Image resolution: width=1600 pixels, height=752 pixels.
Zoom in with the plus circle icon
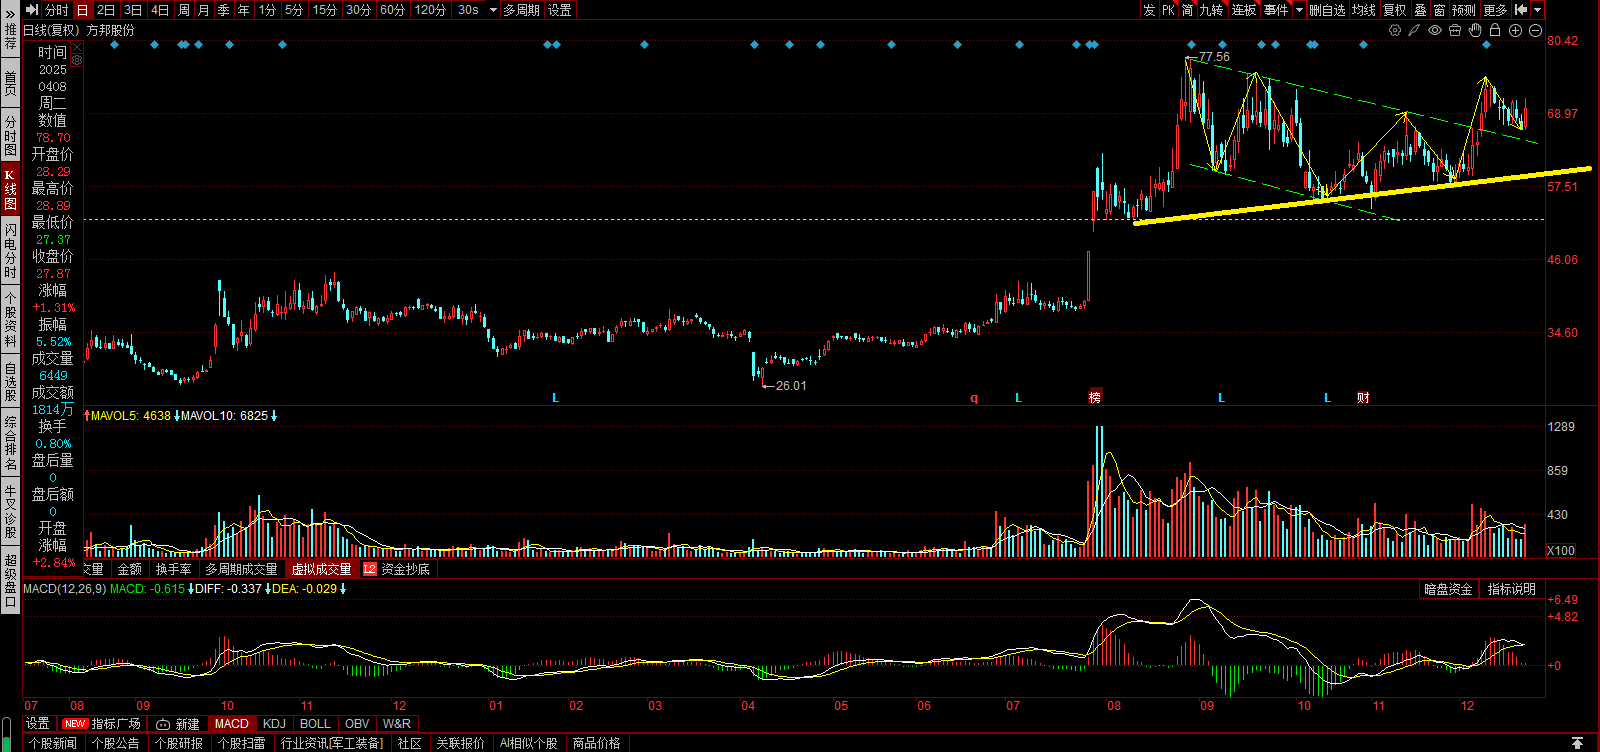point(1515,30)
